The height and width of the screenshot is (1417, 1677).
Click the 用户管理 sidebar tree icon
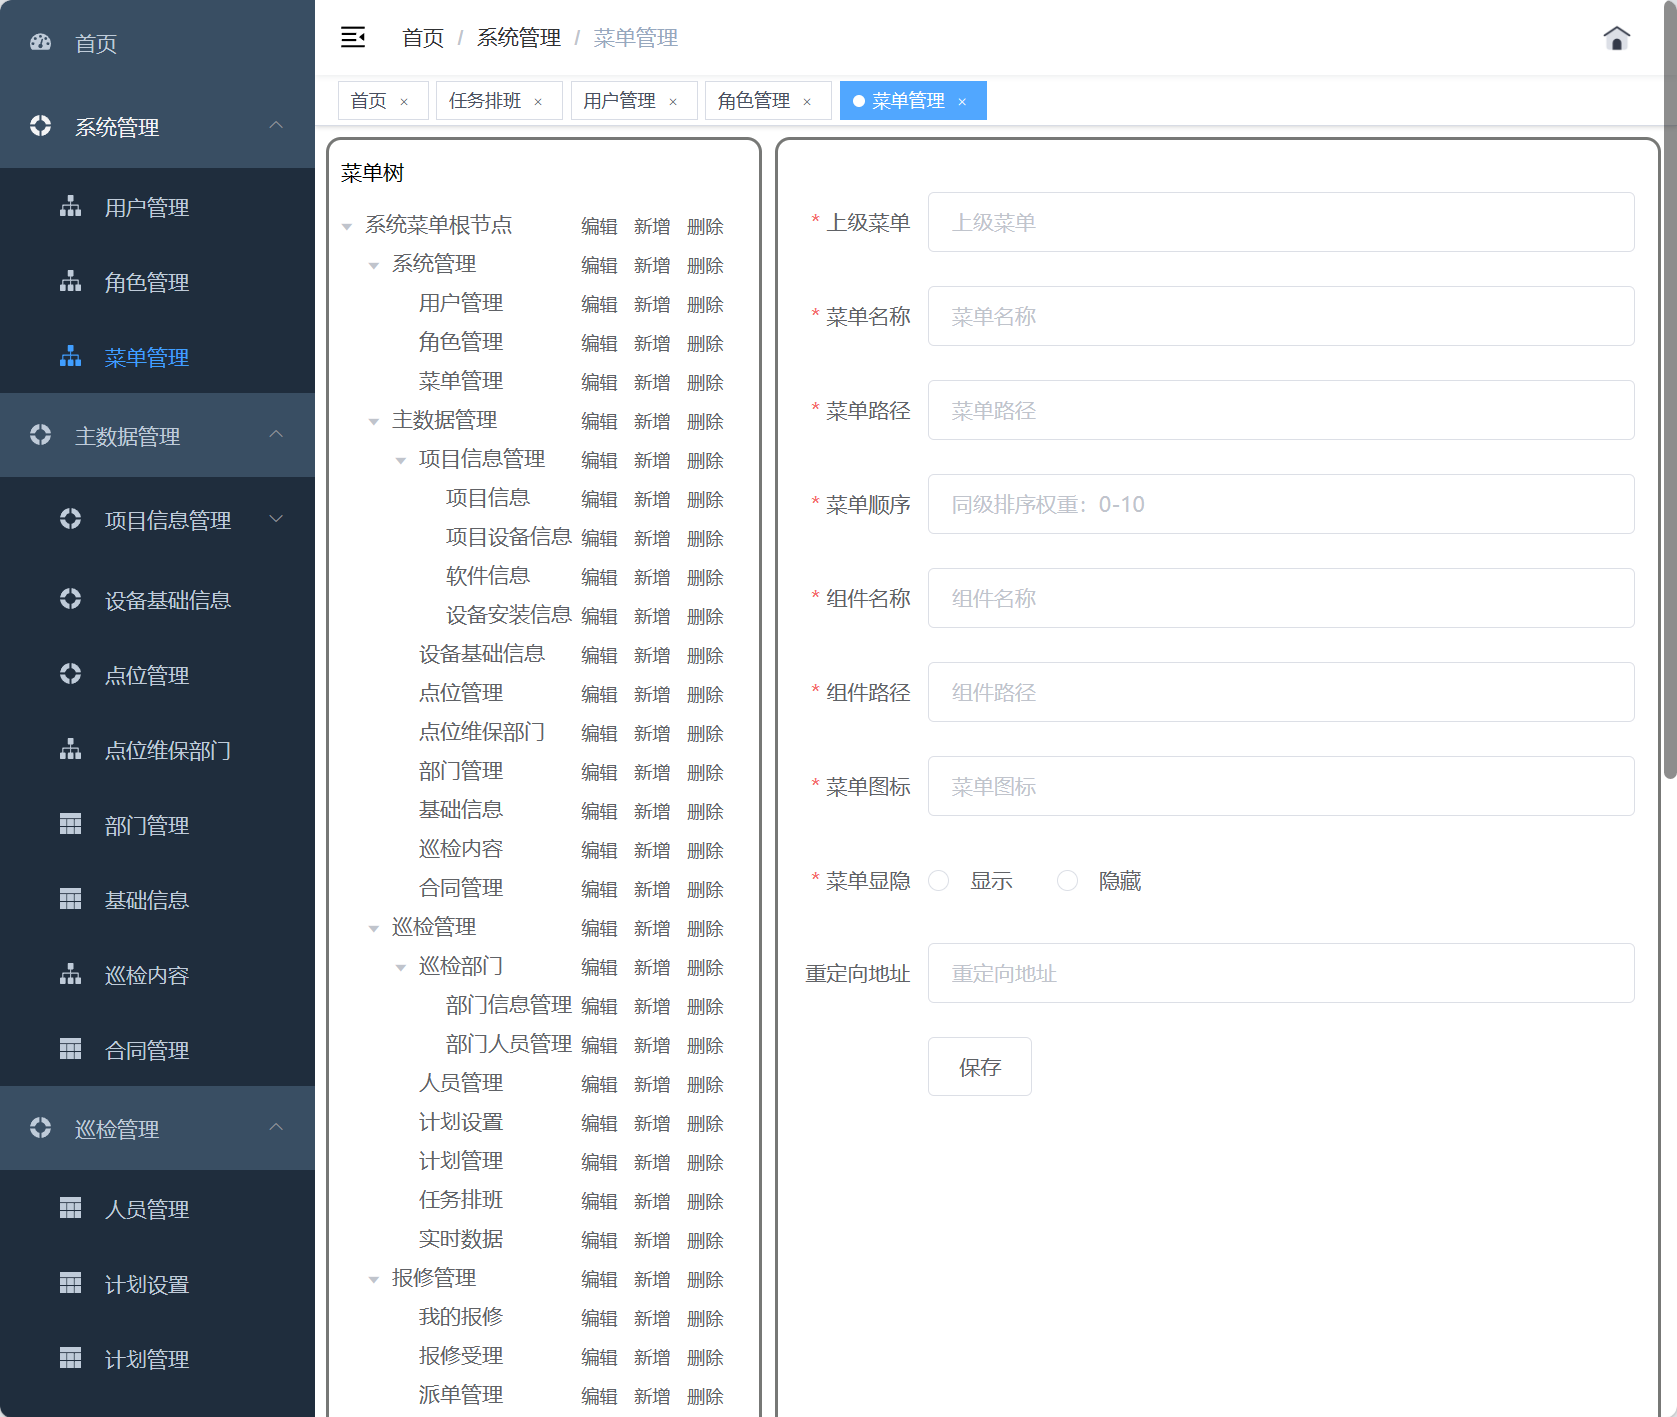pyautogui.click(x=70, y=207)
